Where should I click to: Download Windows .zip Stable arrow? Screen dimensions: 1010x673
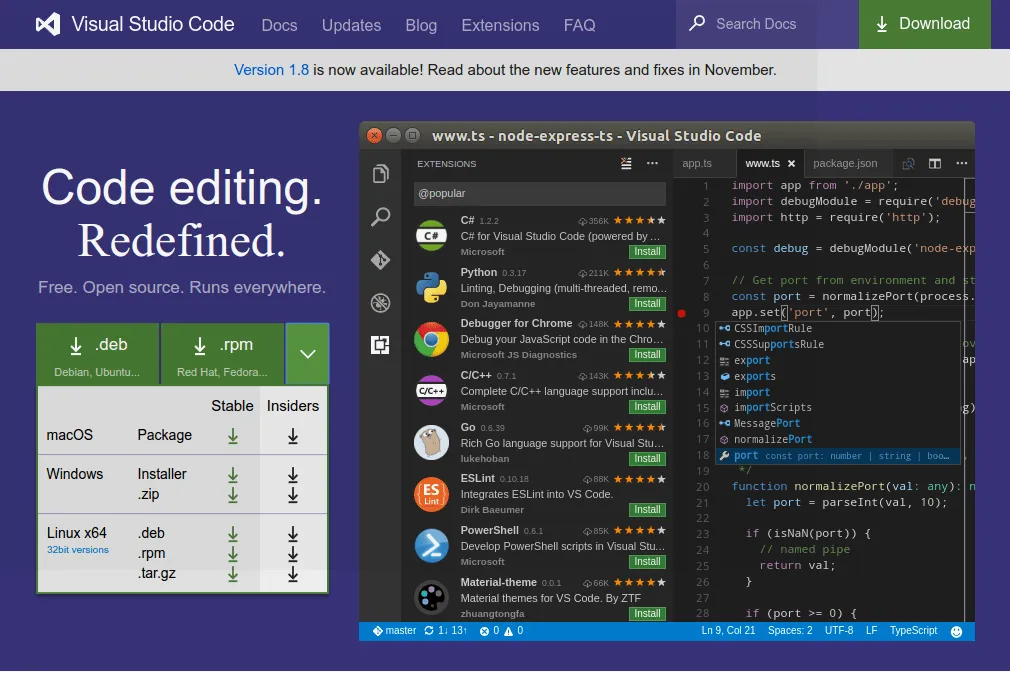pyautogui.click(x=233, y=495)
